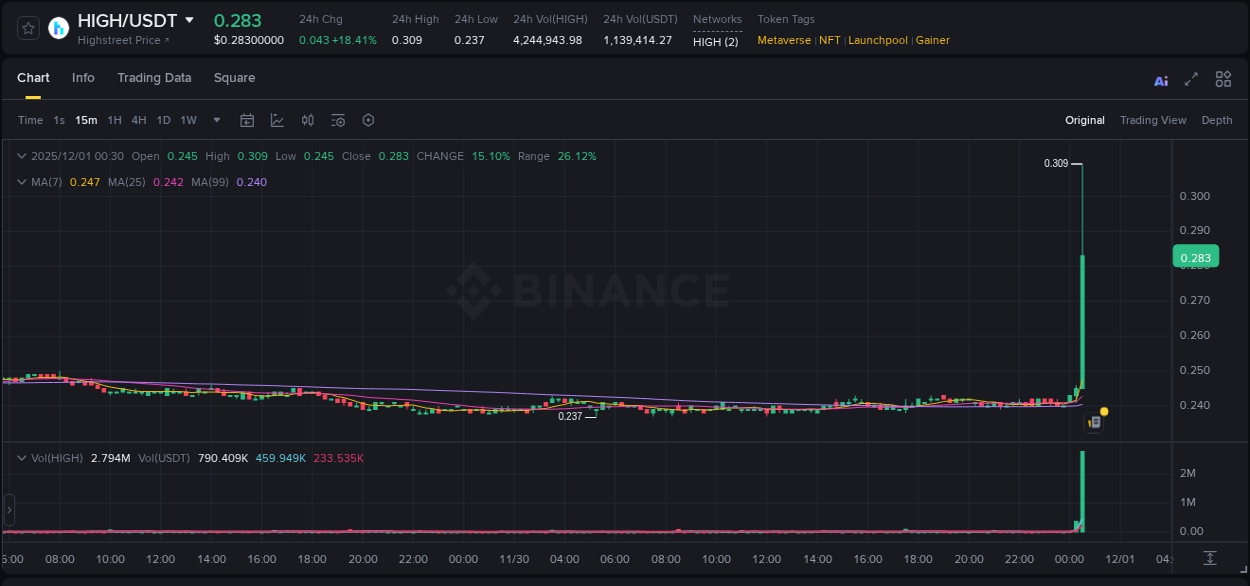Switch to the Trading Data tab
The height and width of the screenshot is (586, 1250).
pos(154,77)
